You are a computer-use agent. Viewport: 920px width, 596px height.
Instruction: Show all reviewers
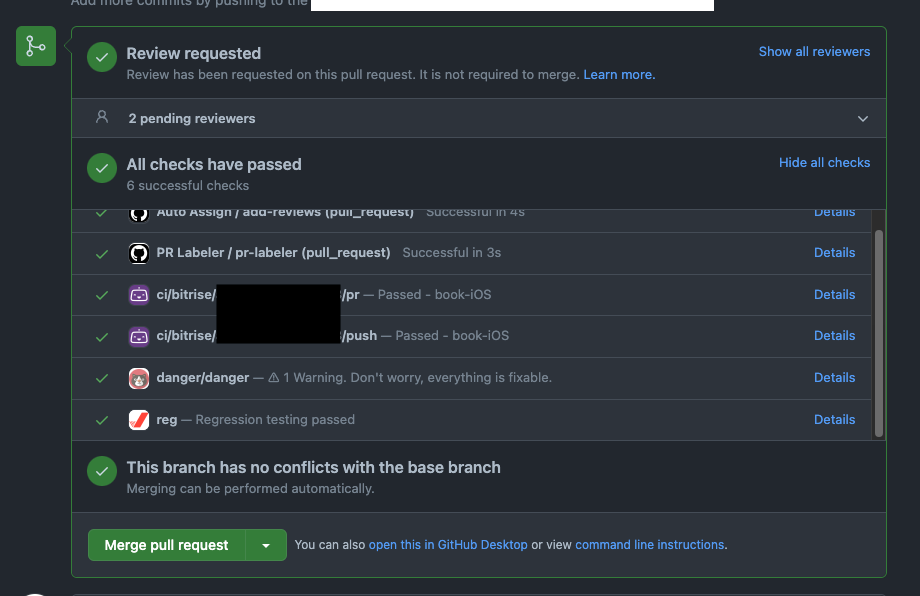[x=814, y=52]
